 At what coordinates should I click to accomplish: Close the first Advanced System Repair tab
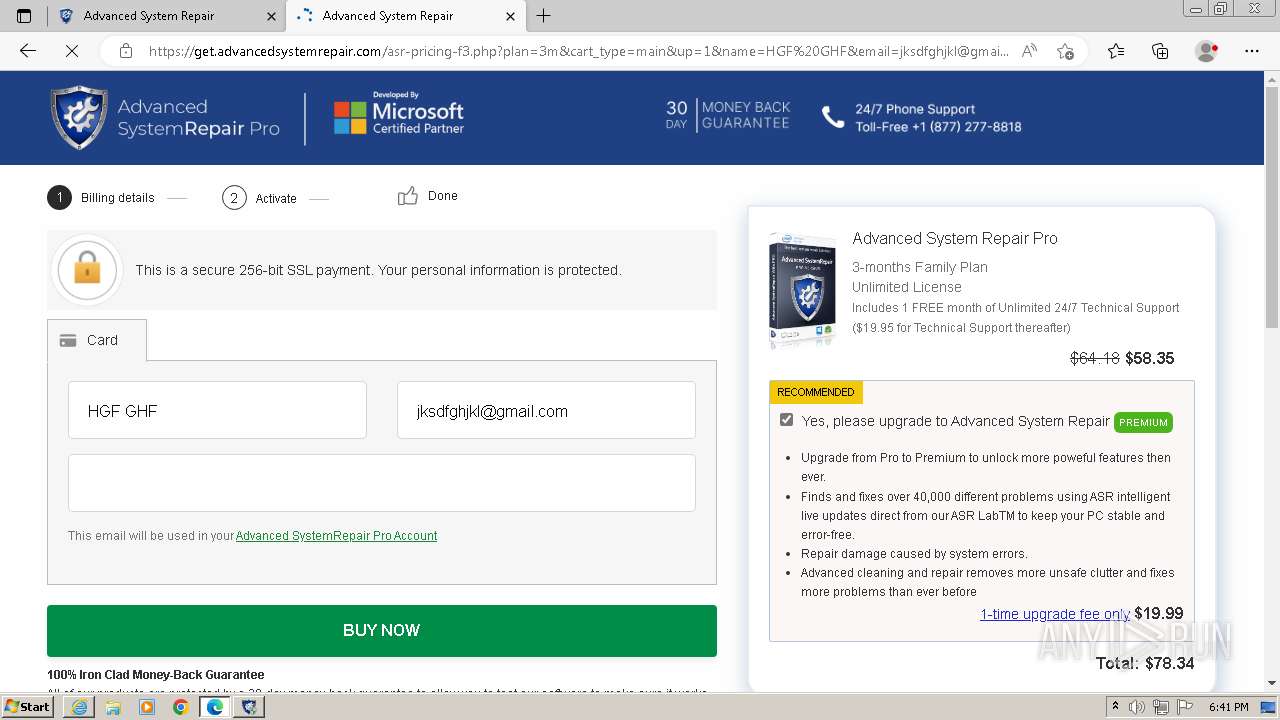271,16
